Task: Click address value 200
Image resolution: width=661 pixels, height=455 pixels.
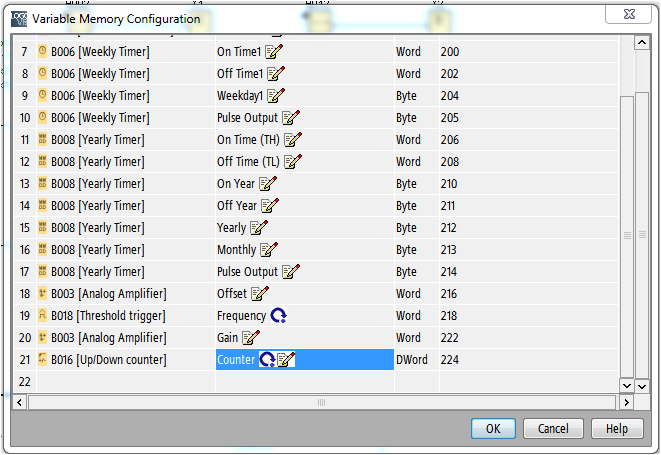Action: click(450, 51)
